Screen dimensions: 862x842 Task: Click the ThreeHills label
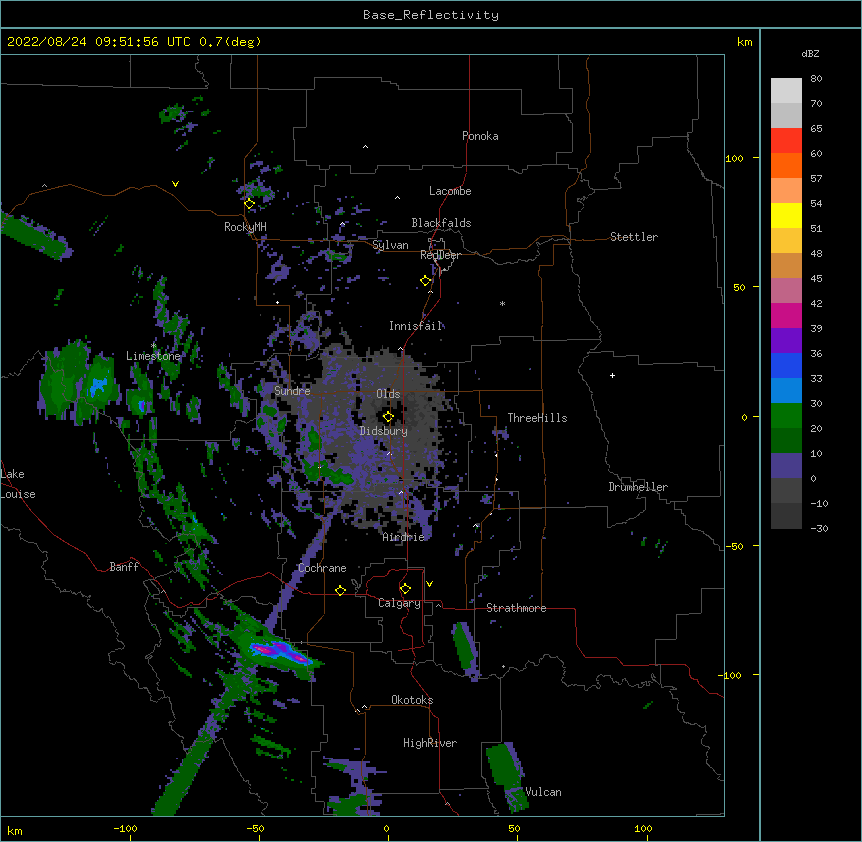coord(537,418)
